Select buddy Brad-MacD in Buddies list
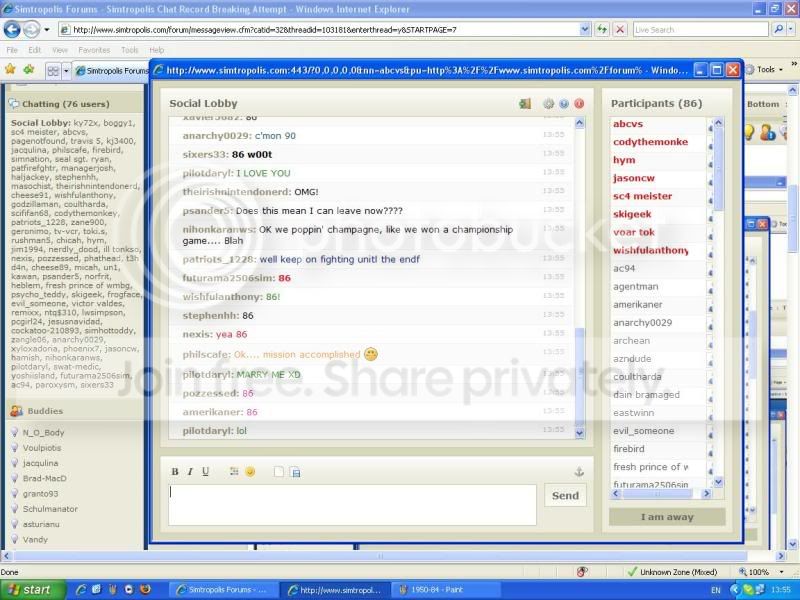The image size is (800, 600). point(44,479)
